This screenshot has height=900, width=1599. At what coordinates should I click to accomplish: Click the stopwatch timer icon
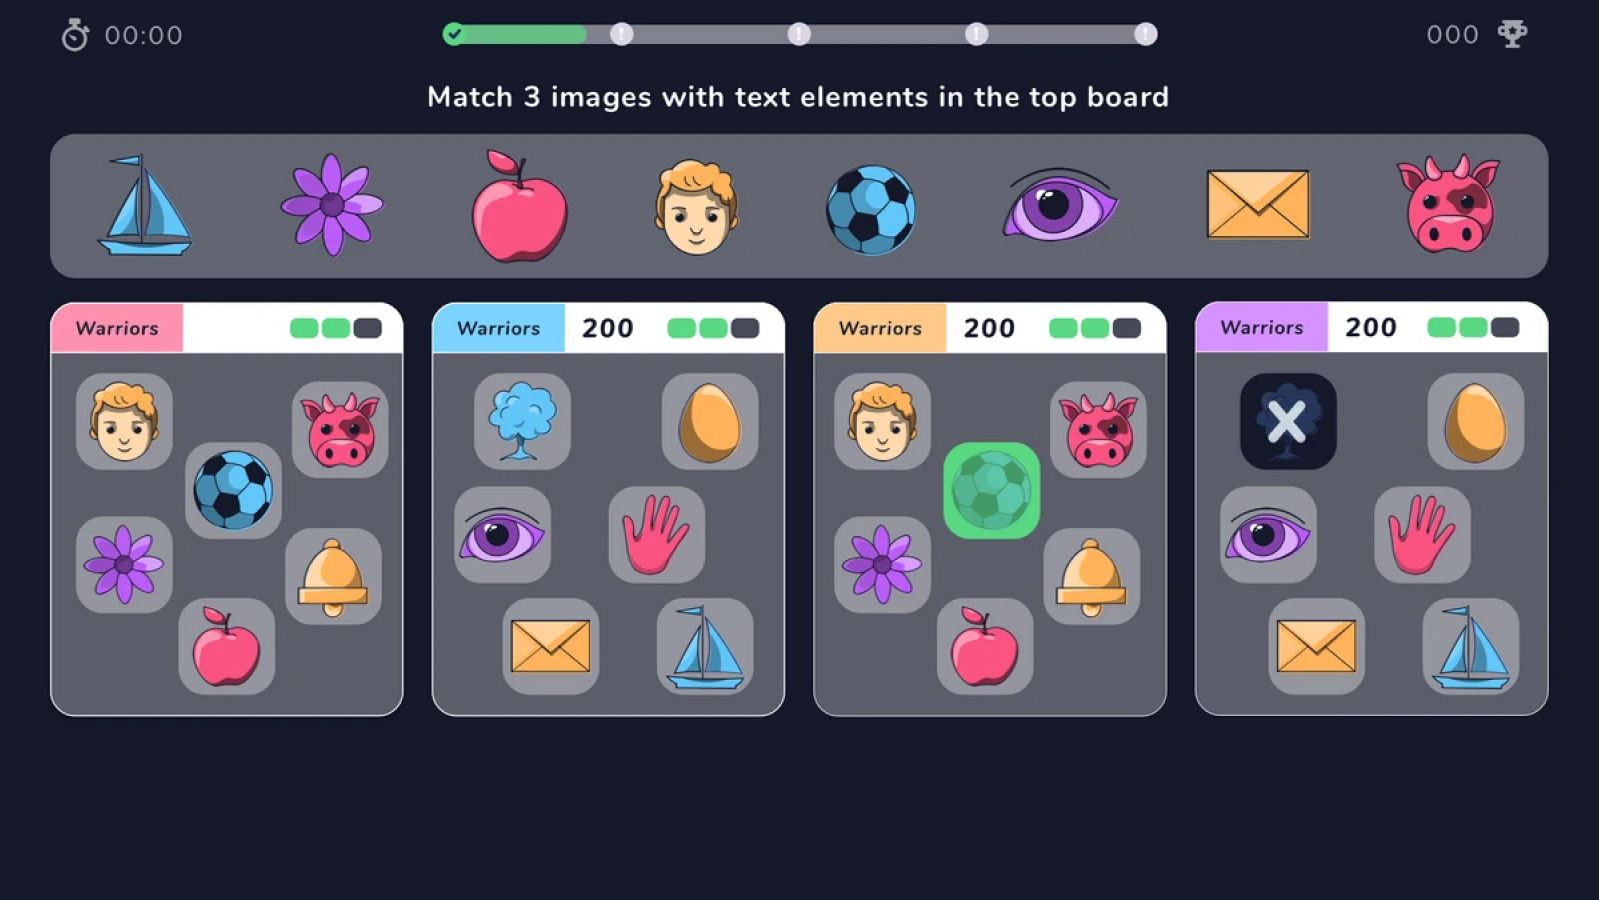coord(75,35)
